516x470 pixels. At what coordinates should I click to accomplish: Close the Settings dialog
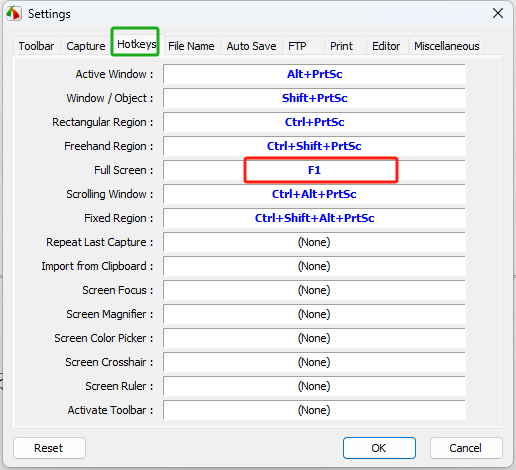498,13
